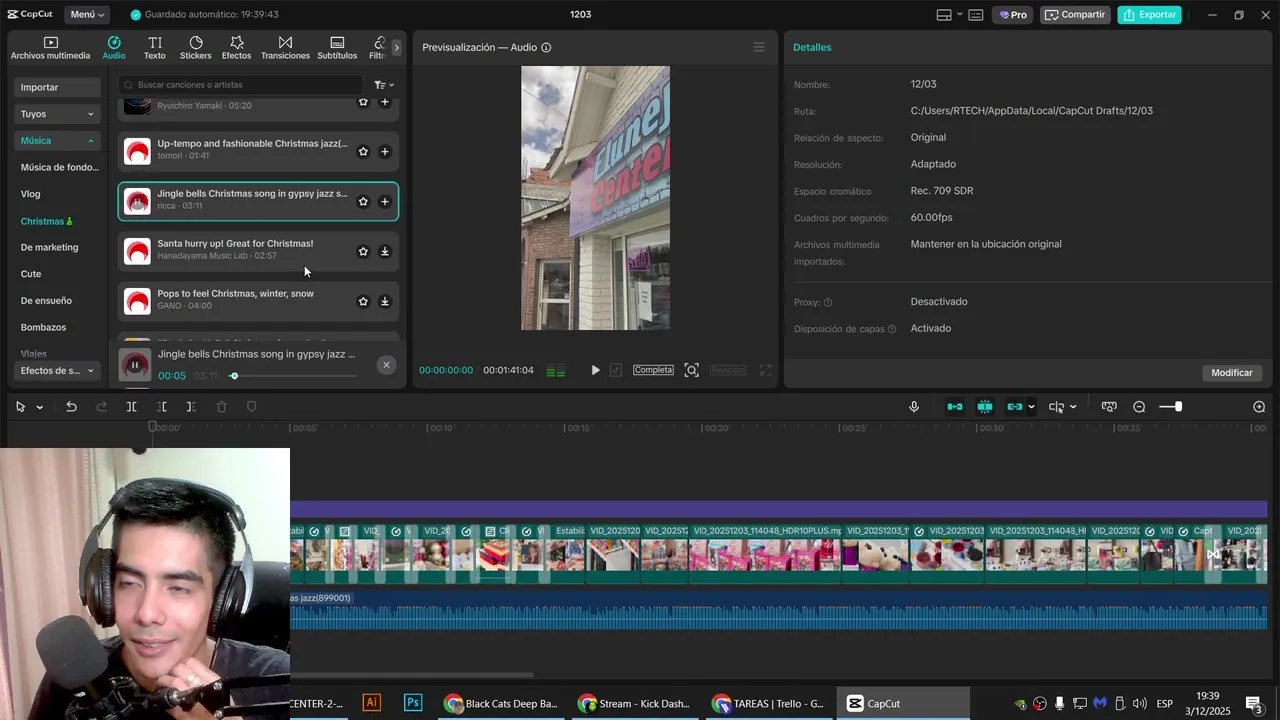Open the Pro subscription badge
This screenshot has height=720, width=1280.
tap(1013, 15)
